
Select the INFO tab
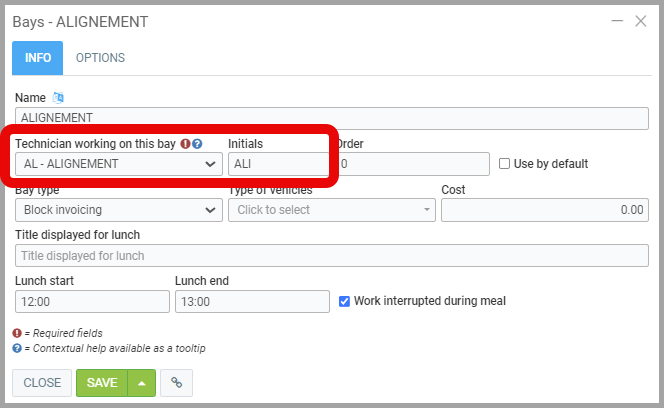(x=38, y=58)
